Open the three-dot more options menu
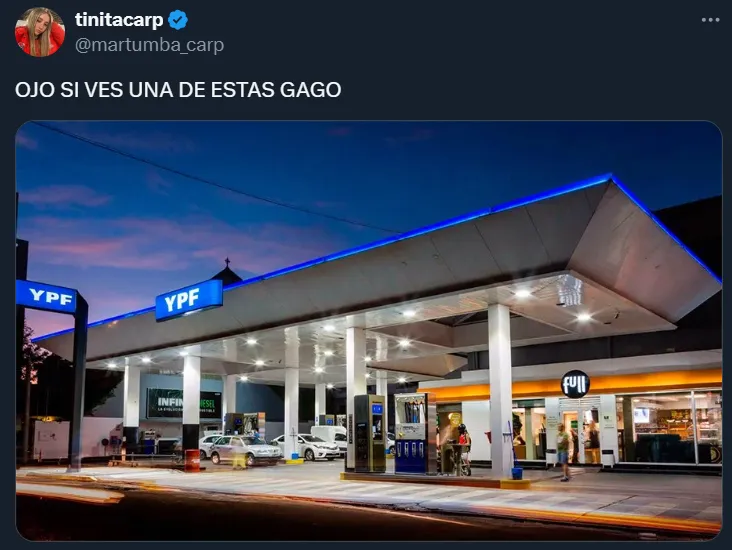Image resolution: width=732 pixels, height=550 pixels. pyautogui.click(x=710, y=20)
